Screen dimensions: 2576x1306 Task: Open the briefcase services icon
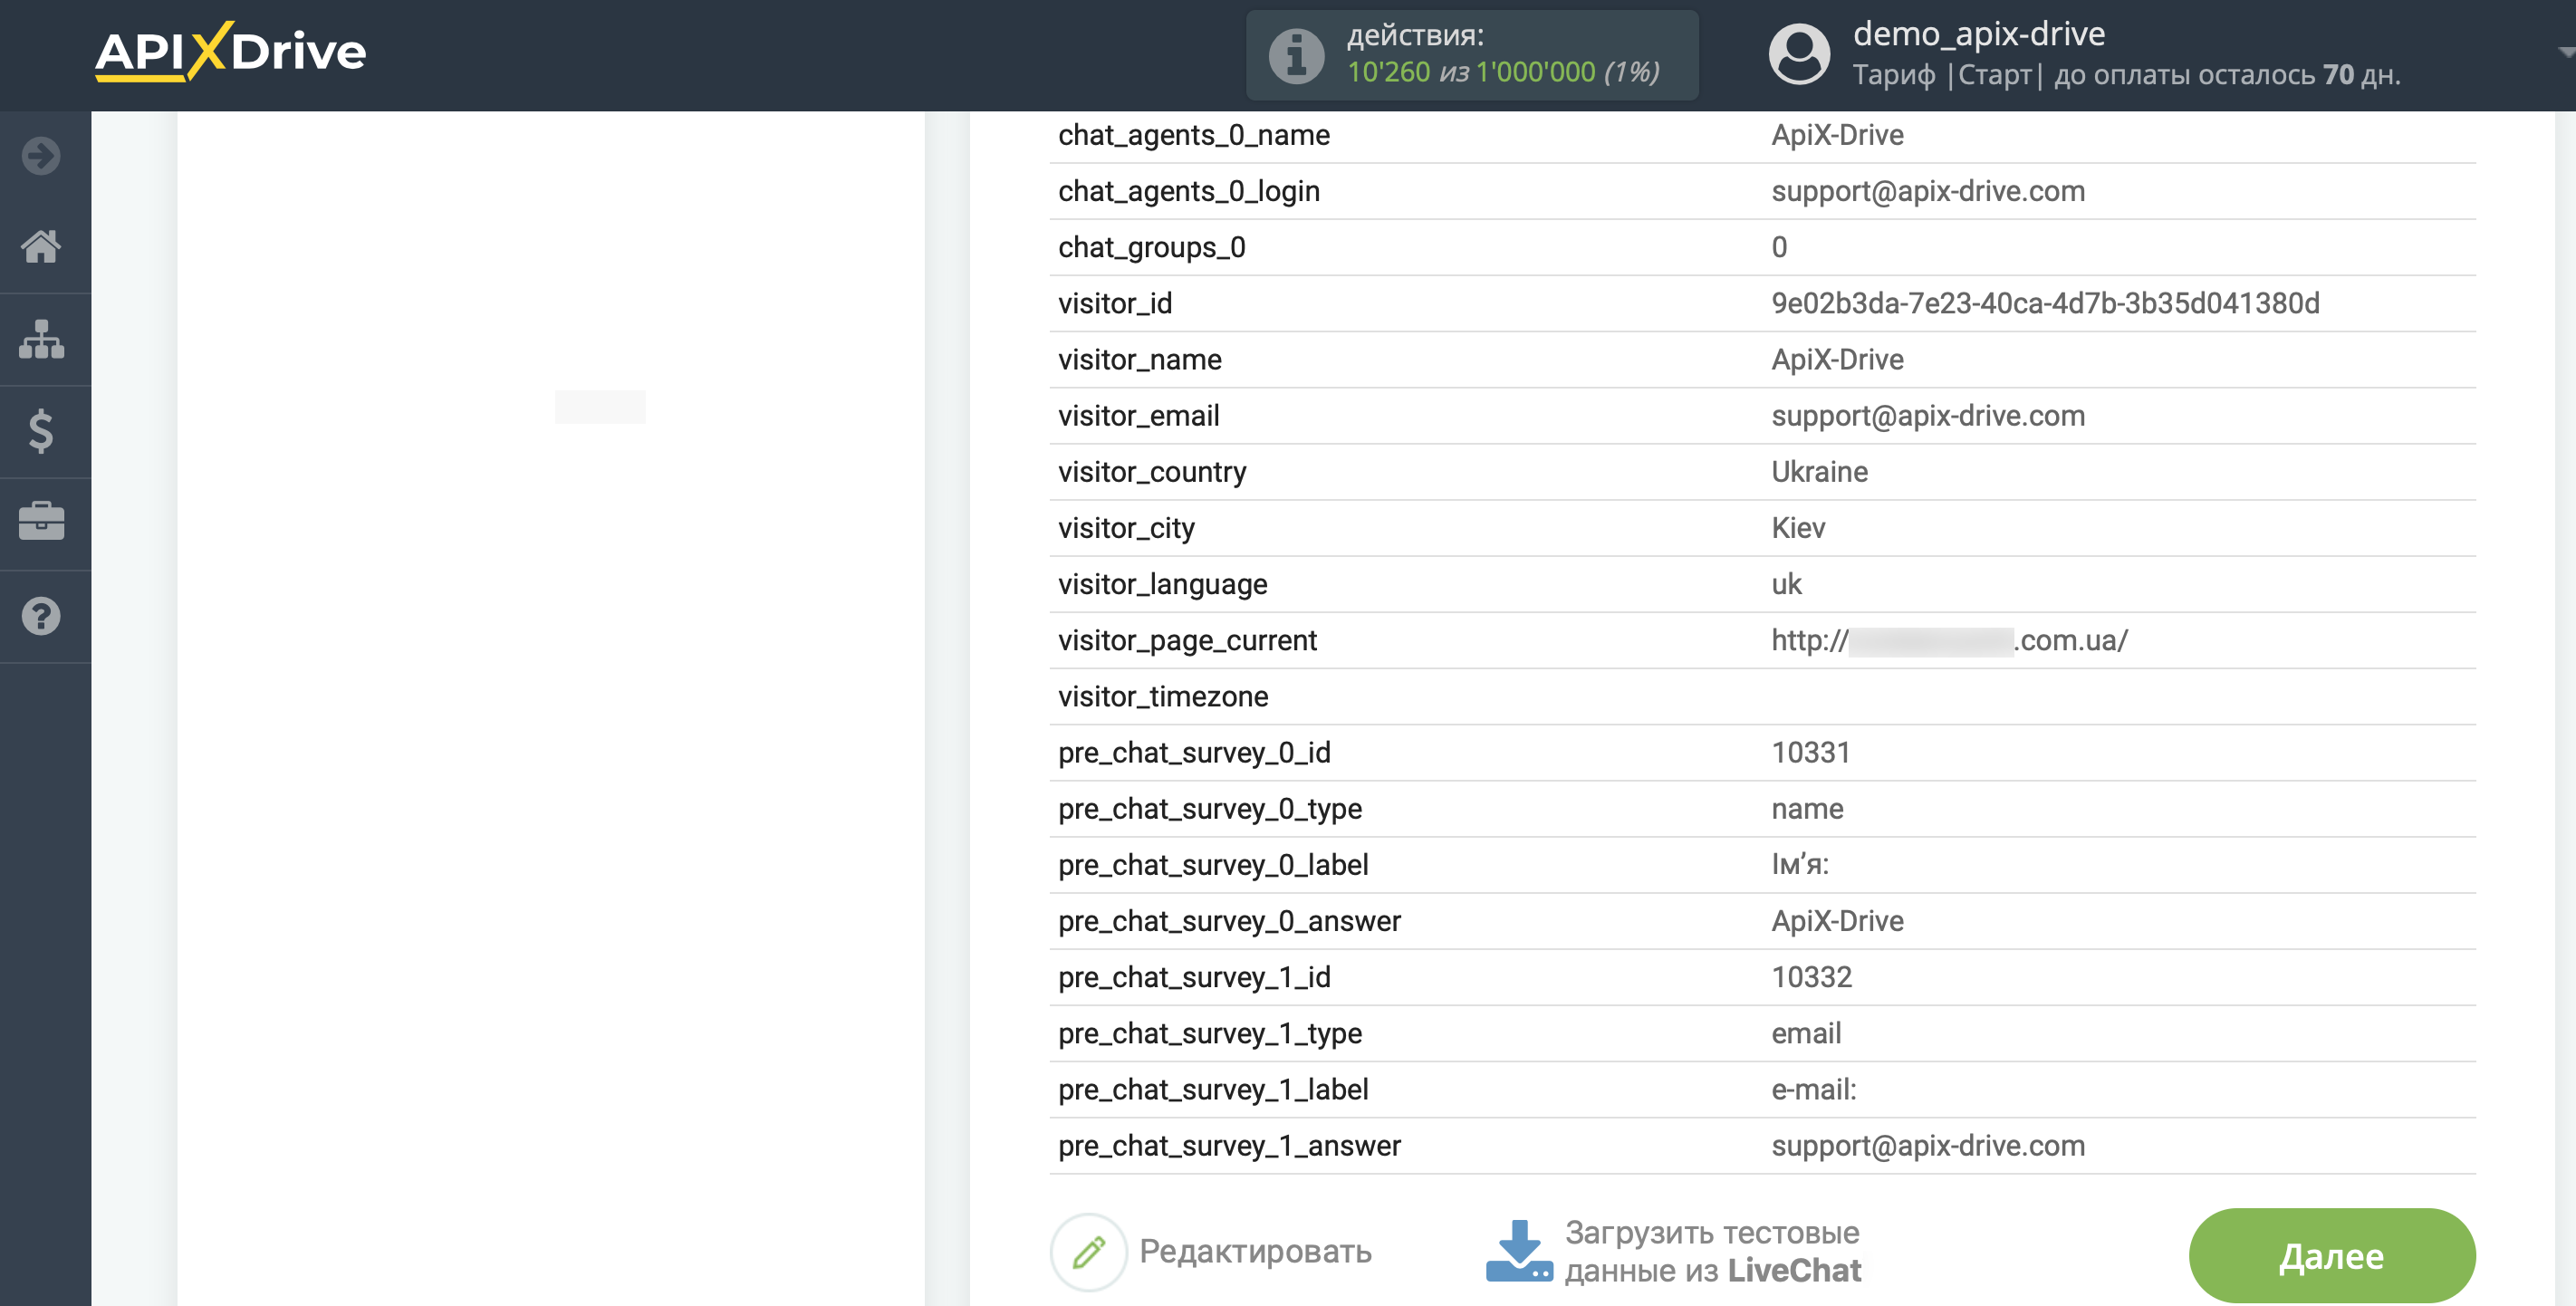(41, 521)
